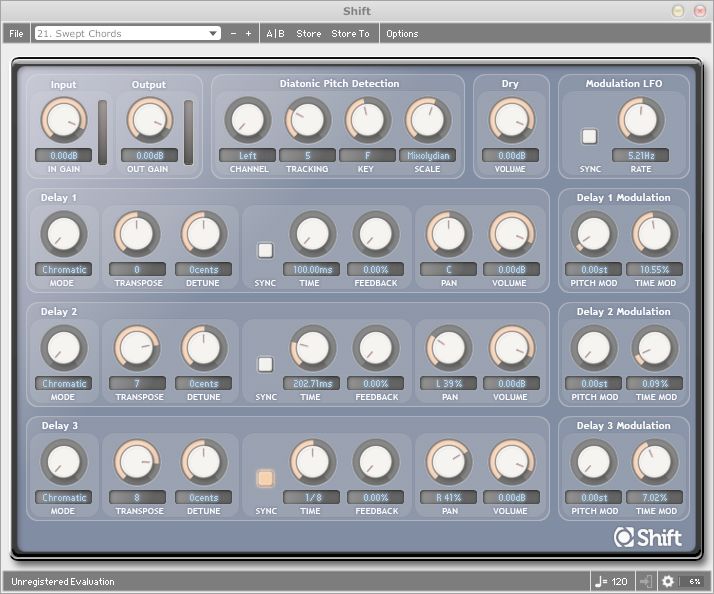Click the Delay 1 time mod value 10.55%
Screen dimensions: 714x594
(x=654, y=269)
